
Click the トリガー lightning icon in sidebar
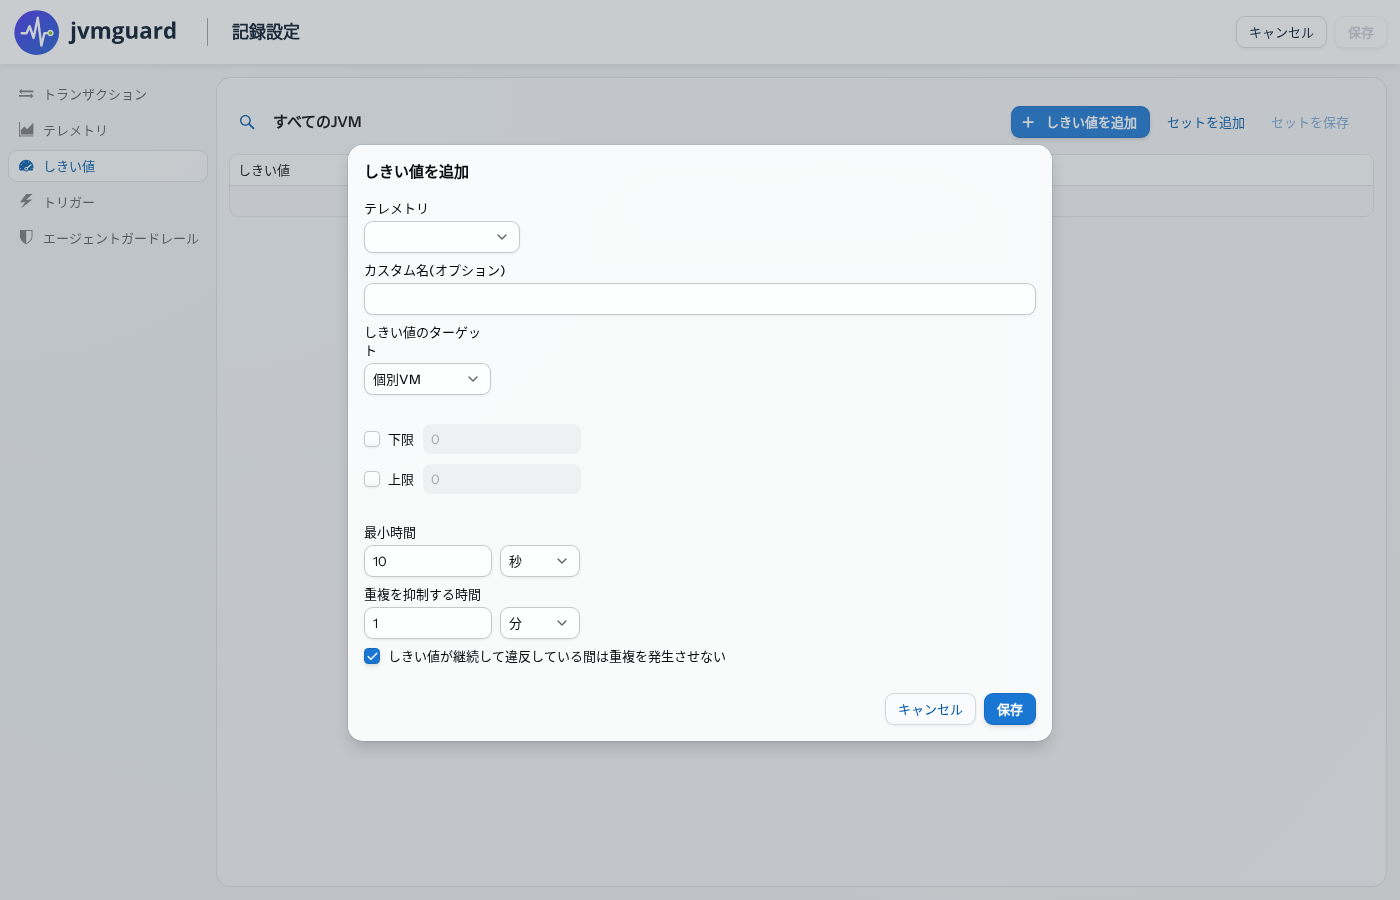pos(26,201)
